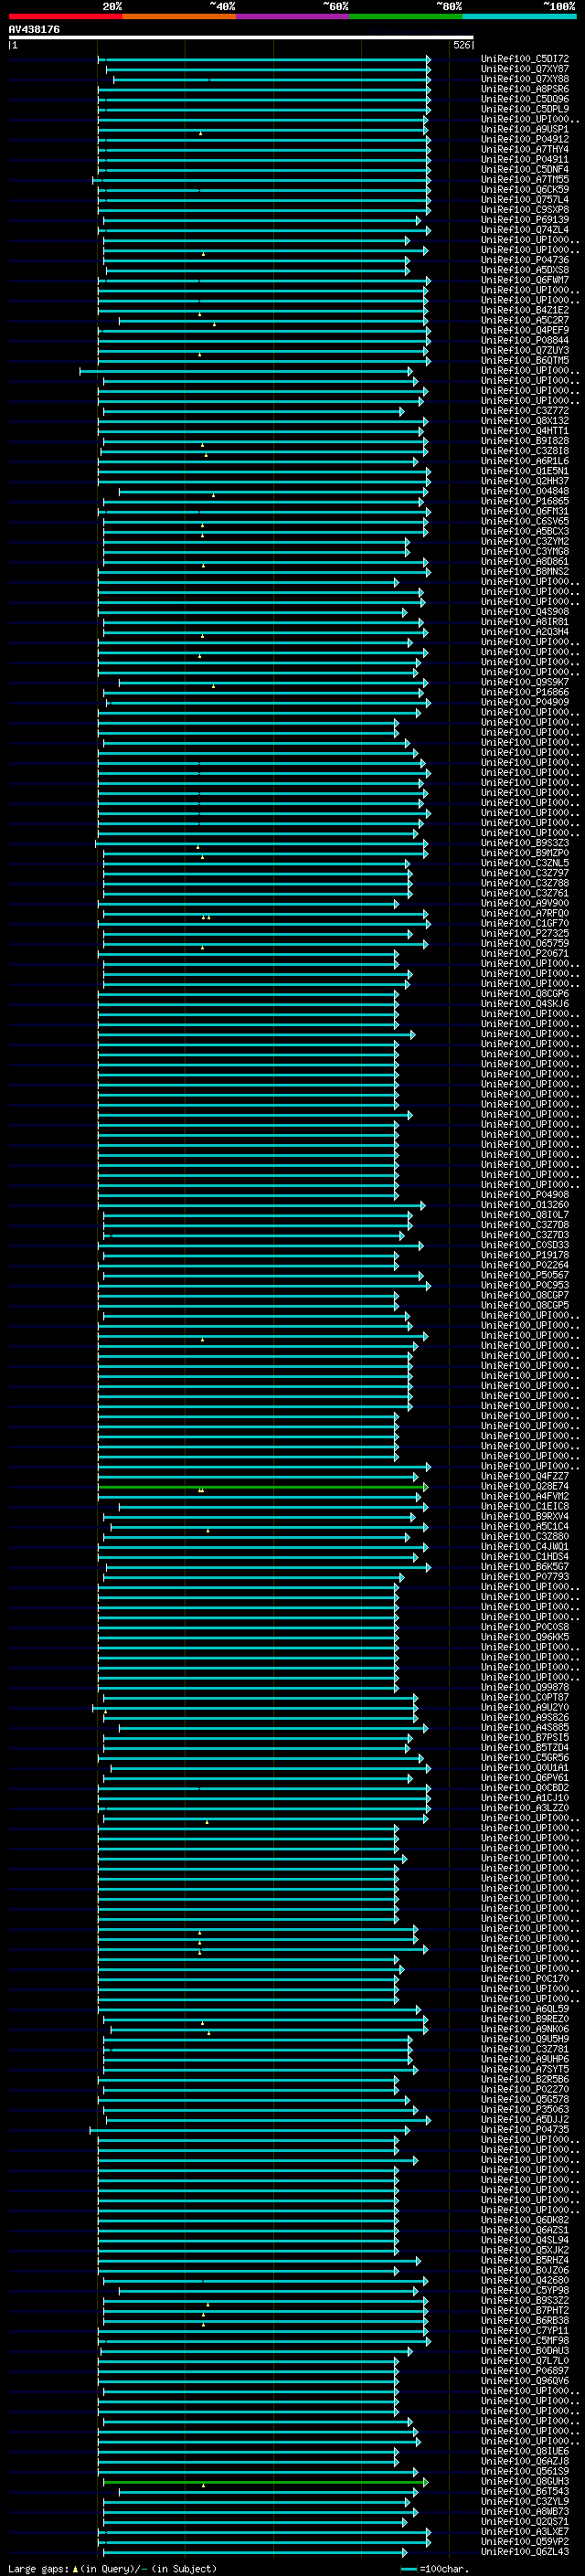Click the white query length bar

tap(241, 38)
